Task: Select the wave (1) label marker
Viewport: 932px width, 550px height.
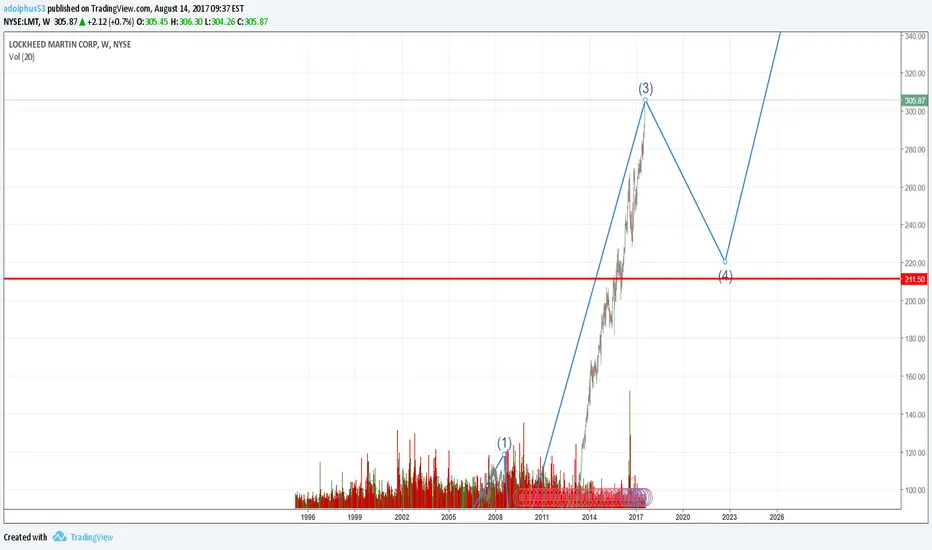Action: coord(504,443)
